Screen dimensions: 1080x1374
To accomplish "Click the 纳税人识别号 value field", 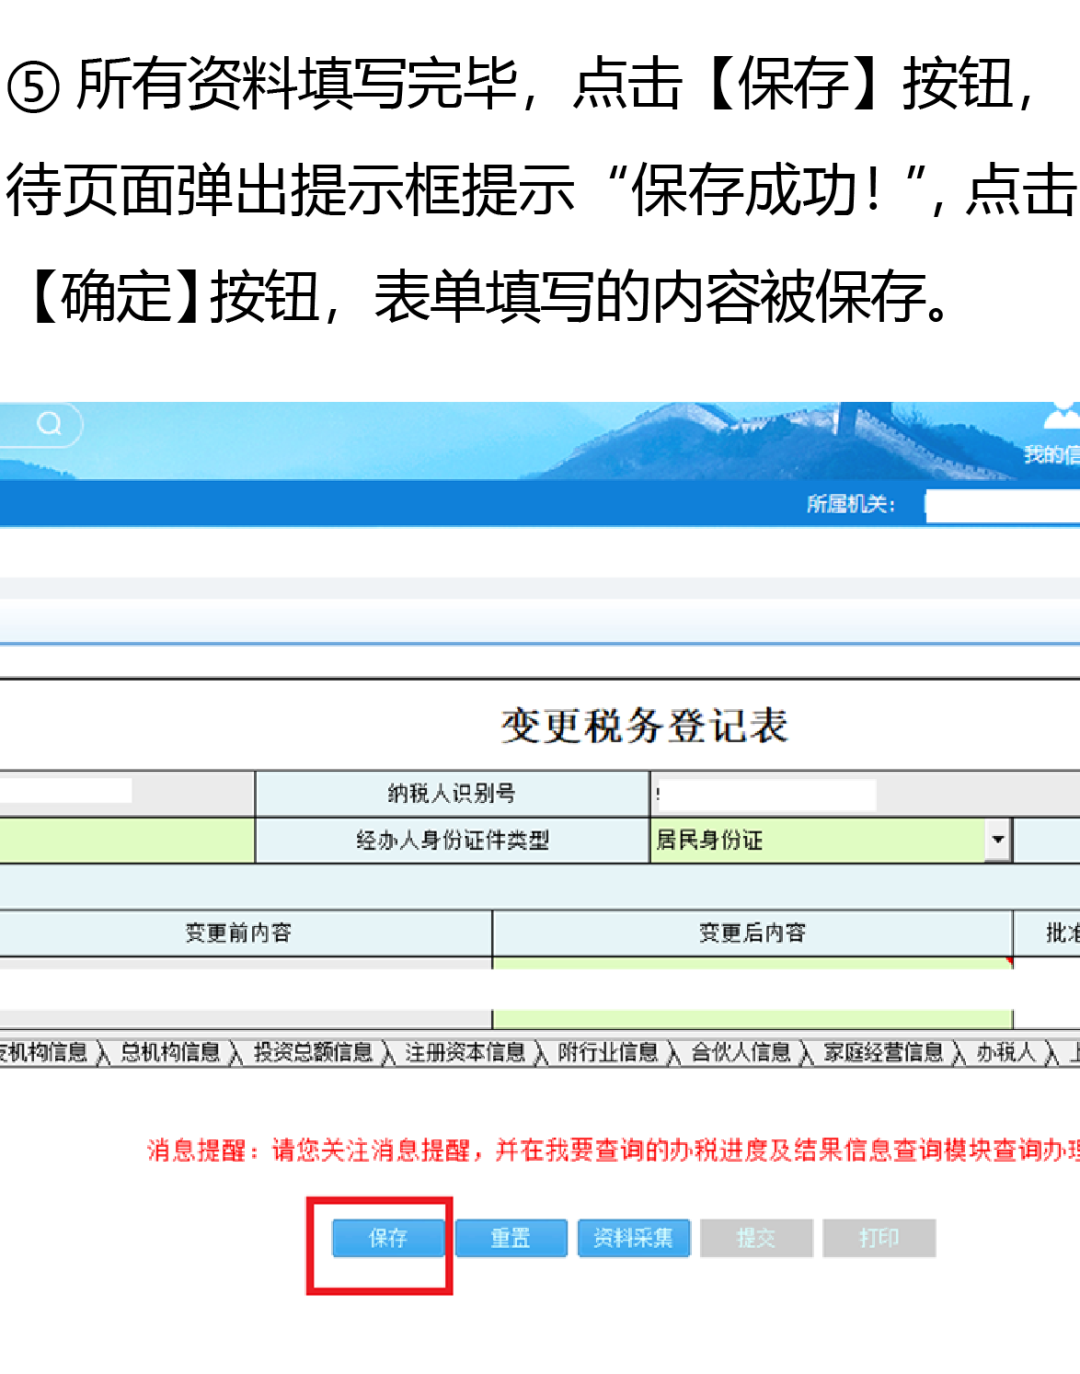I will click(x=766, y=794).
